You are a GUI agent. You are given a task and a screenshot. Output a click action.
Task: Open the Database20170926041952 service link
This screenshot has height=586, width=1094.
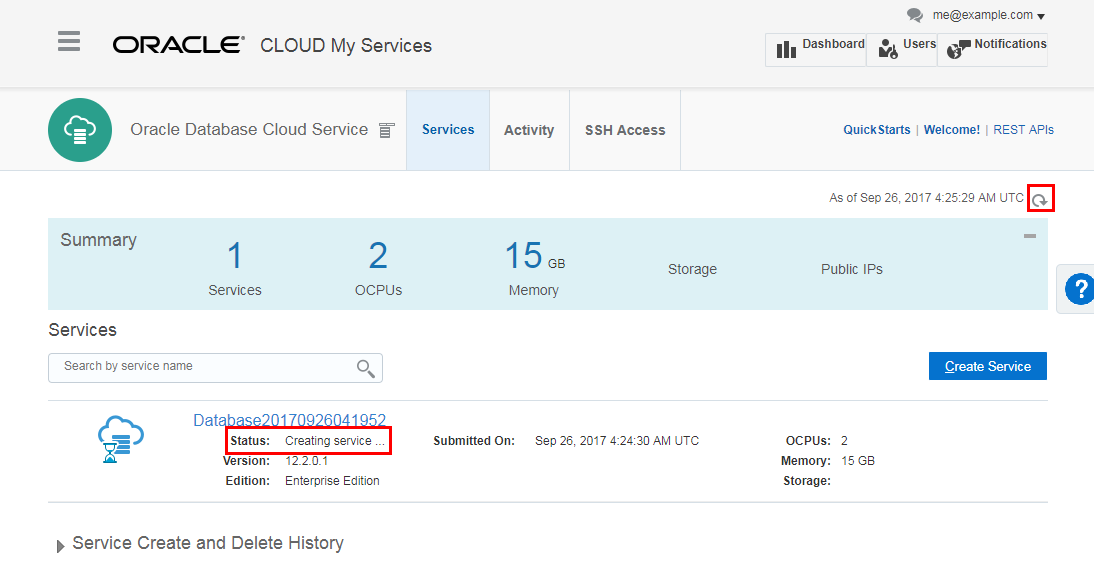pyautogui.click(x=289, y=420)
